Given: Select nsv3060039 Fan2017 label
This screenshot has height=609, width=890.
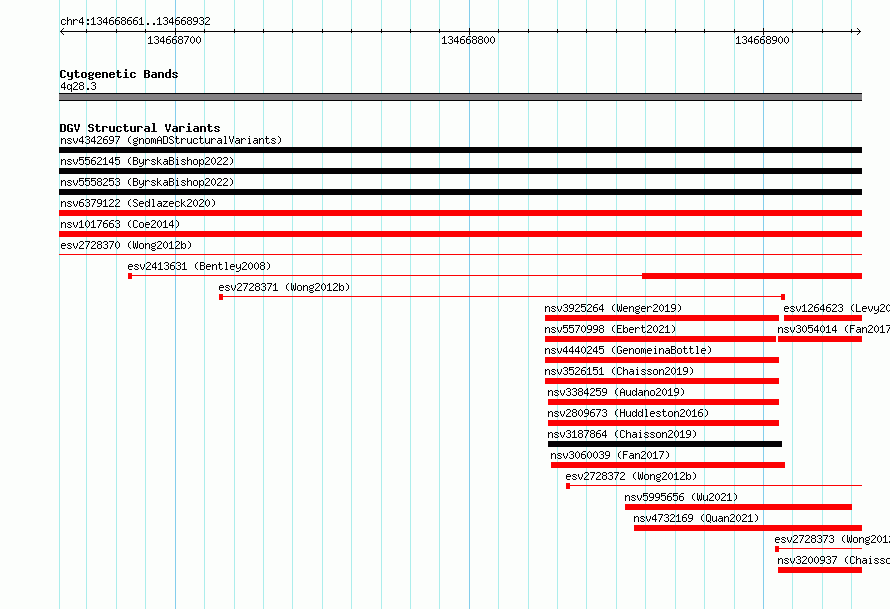Looking at the screenshot, I should tap(610, 455).
